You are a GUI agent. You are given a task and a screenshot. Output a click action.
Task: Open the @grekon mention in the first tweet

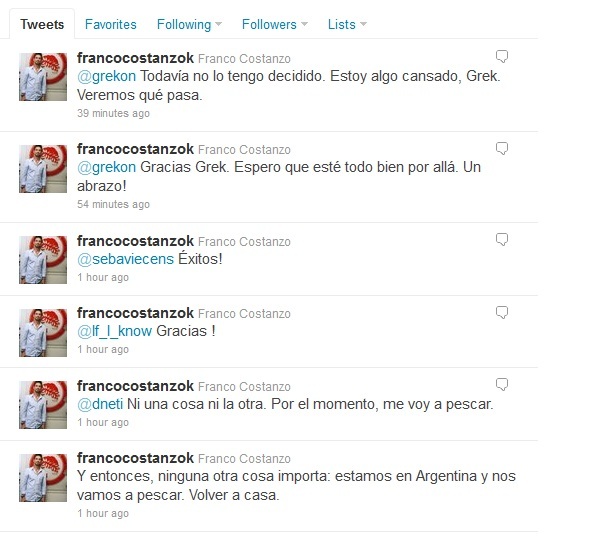tap(106, 76)
